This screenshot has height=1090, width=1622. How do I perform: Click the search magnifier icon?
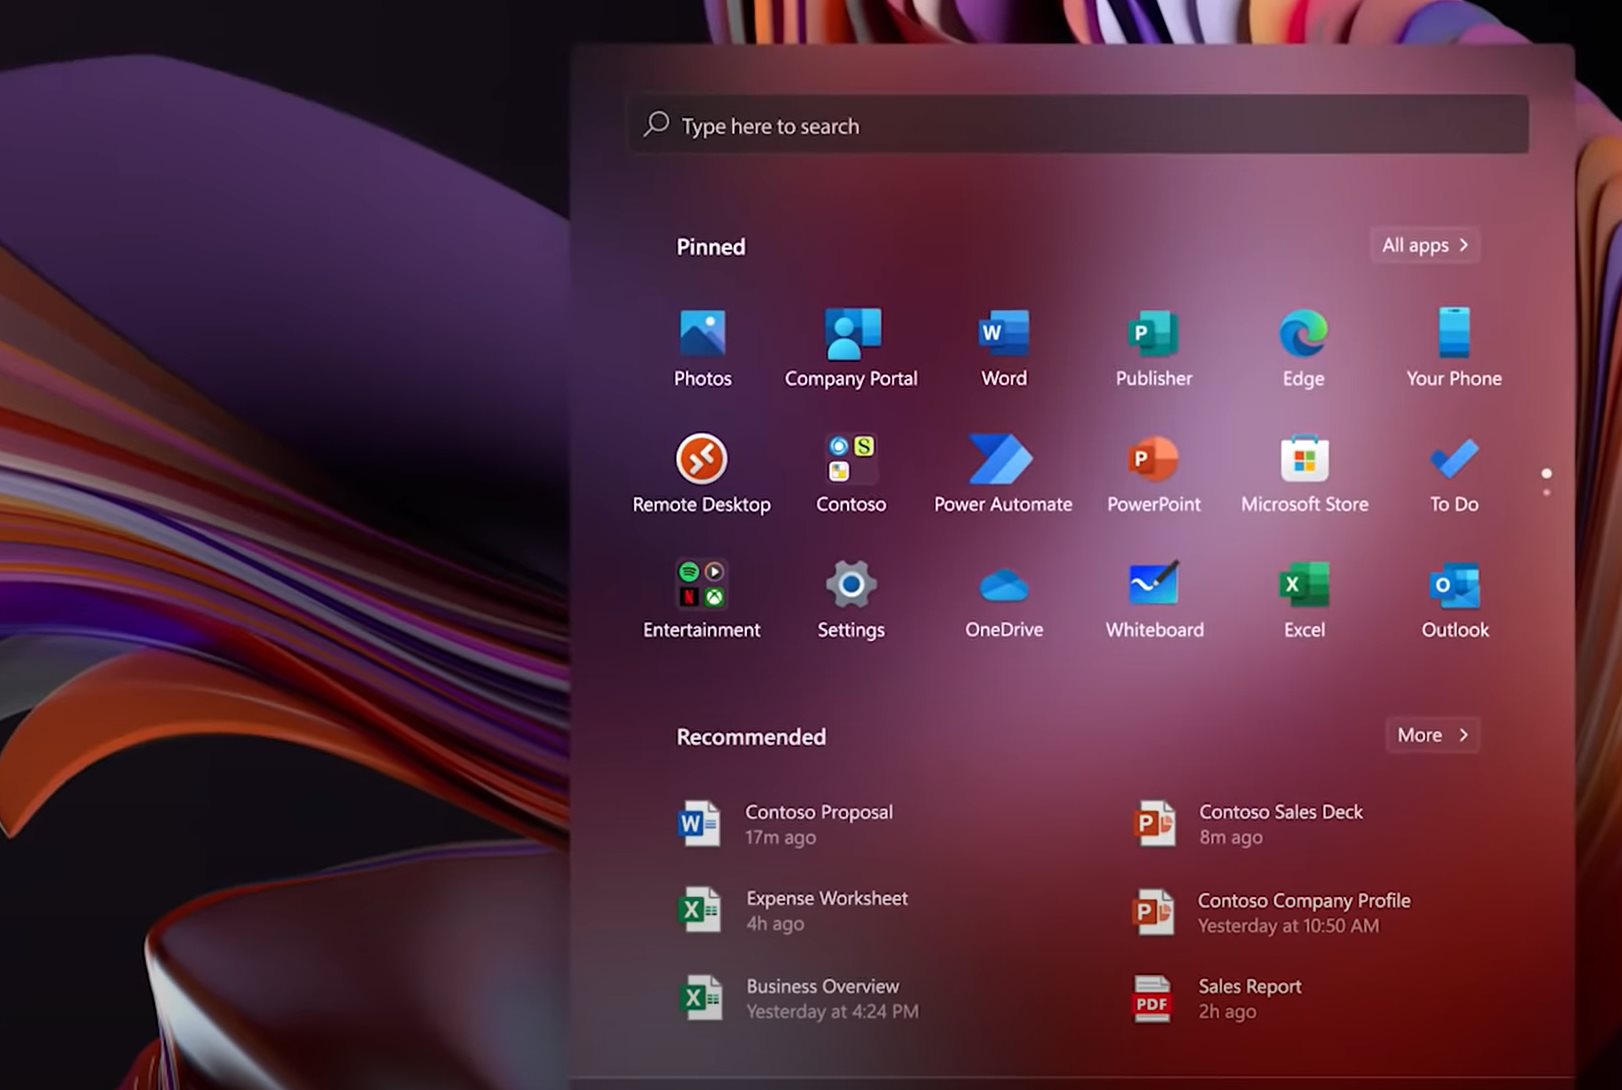pyautogui.click(x=656, y=124)
